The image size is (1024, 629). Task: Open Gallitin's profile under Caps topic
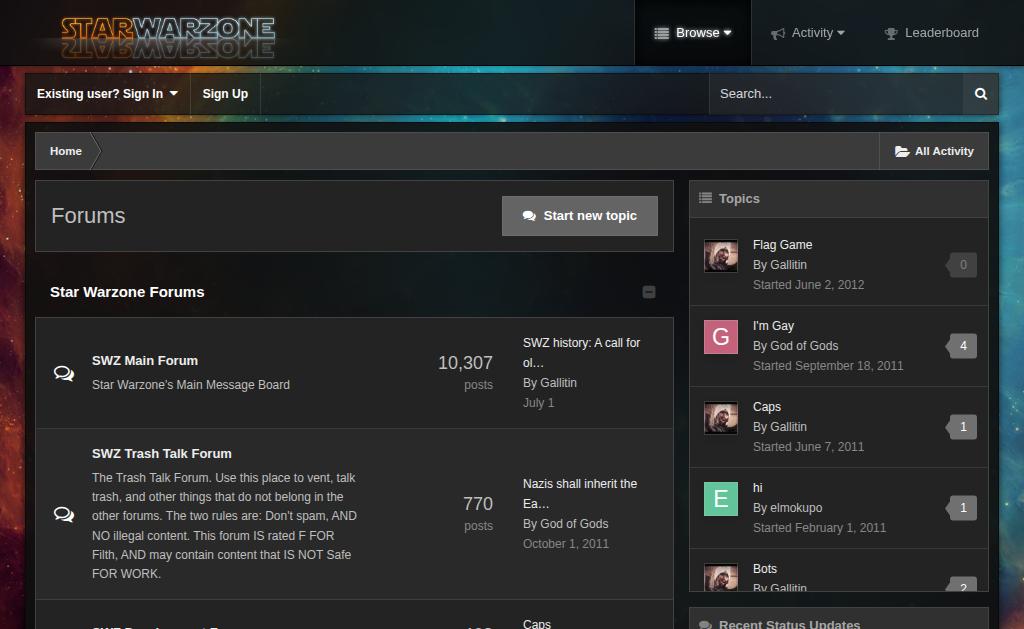(788, 427)
